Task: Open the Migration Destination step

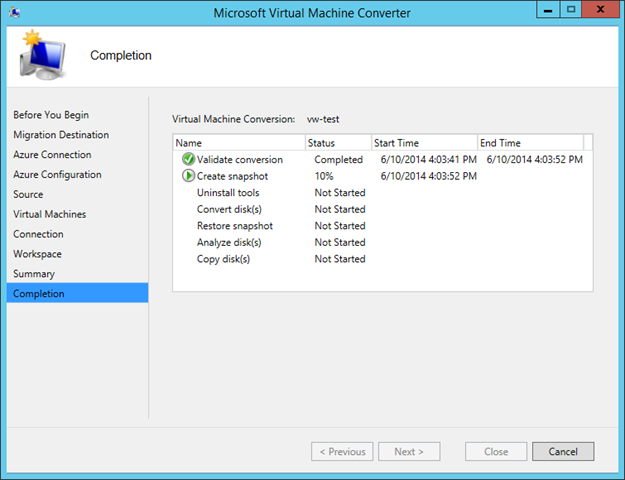Action: coord(61,135)
